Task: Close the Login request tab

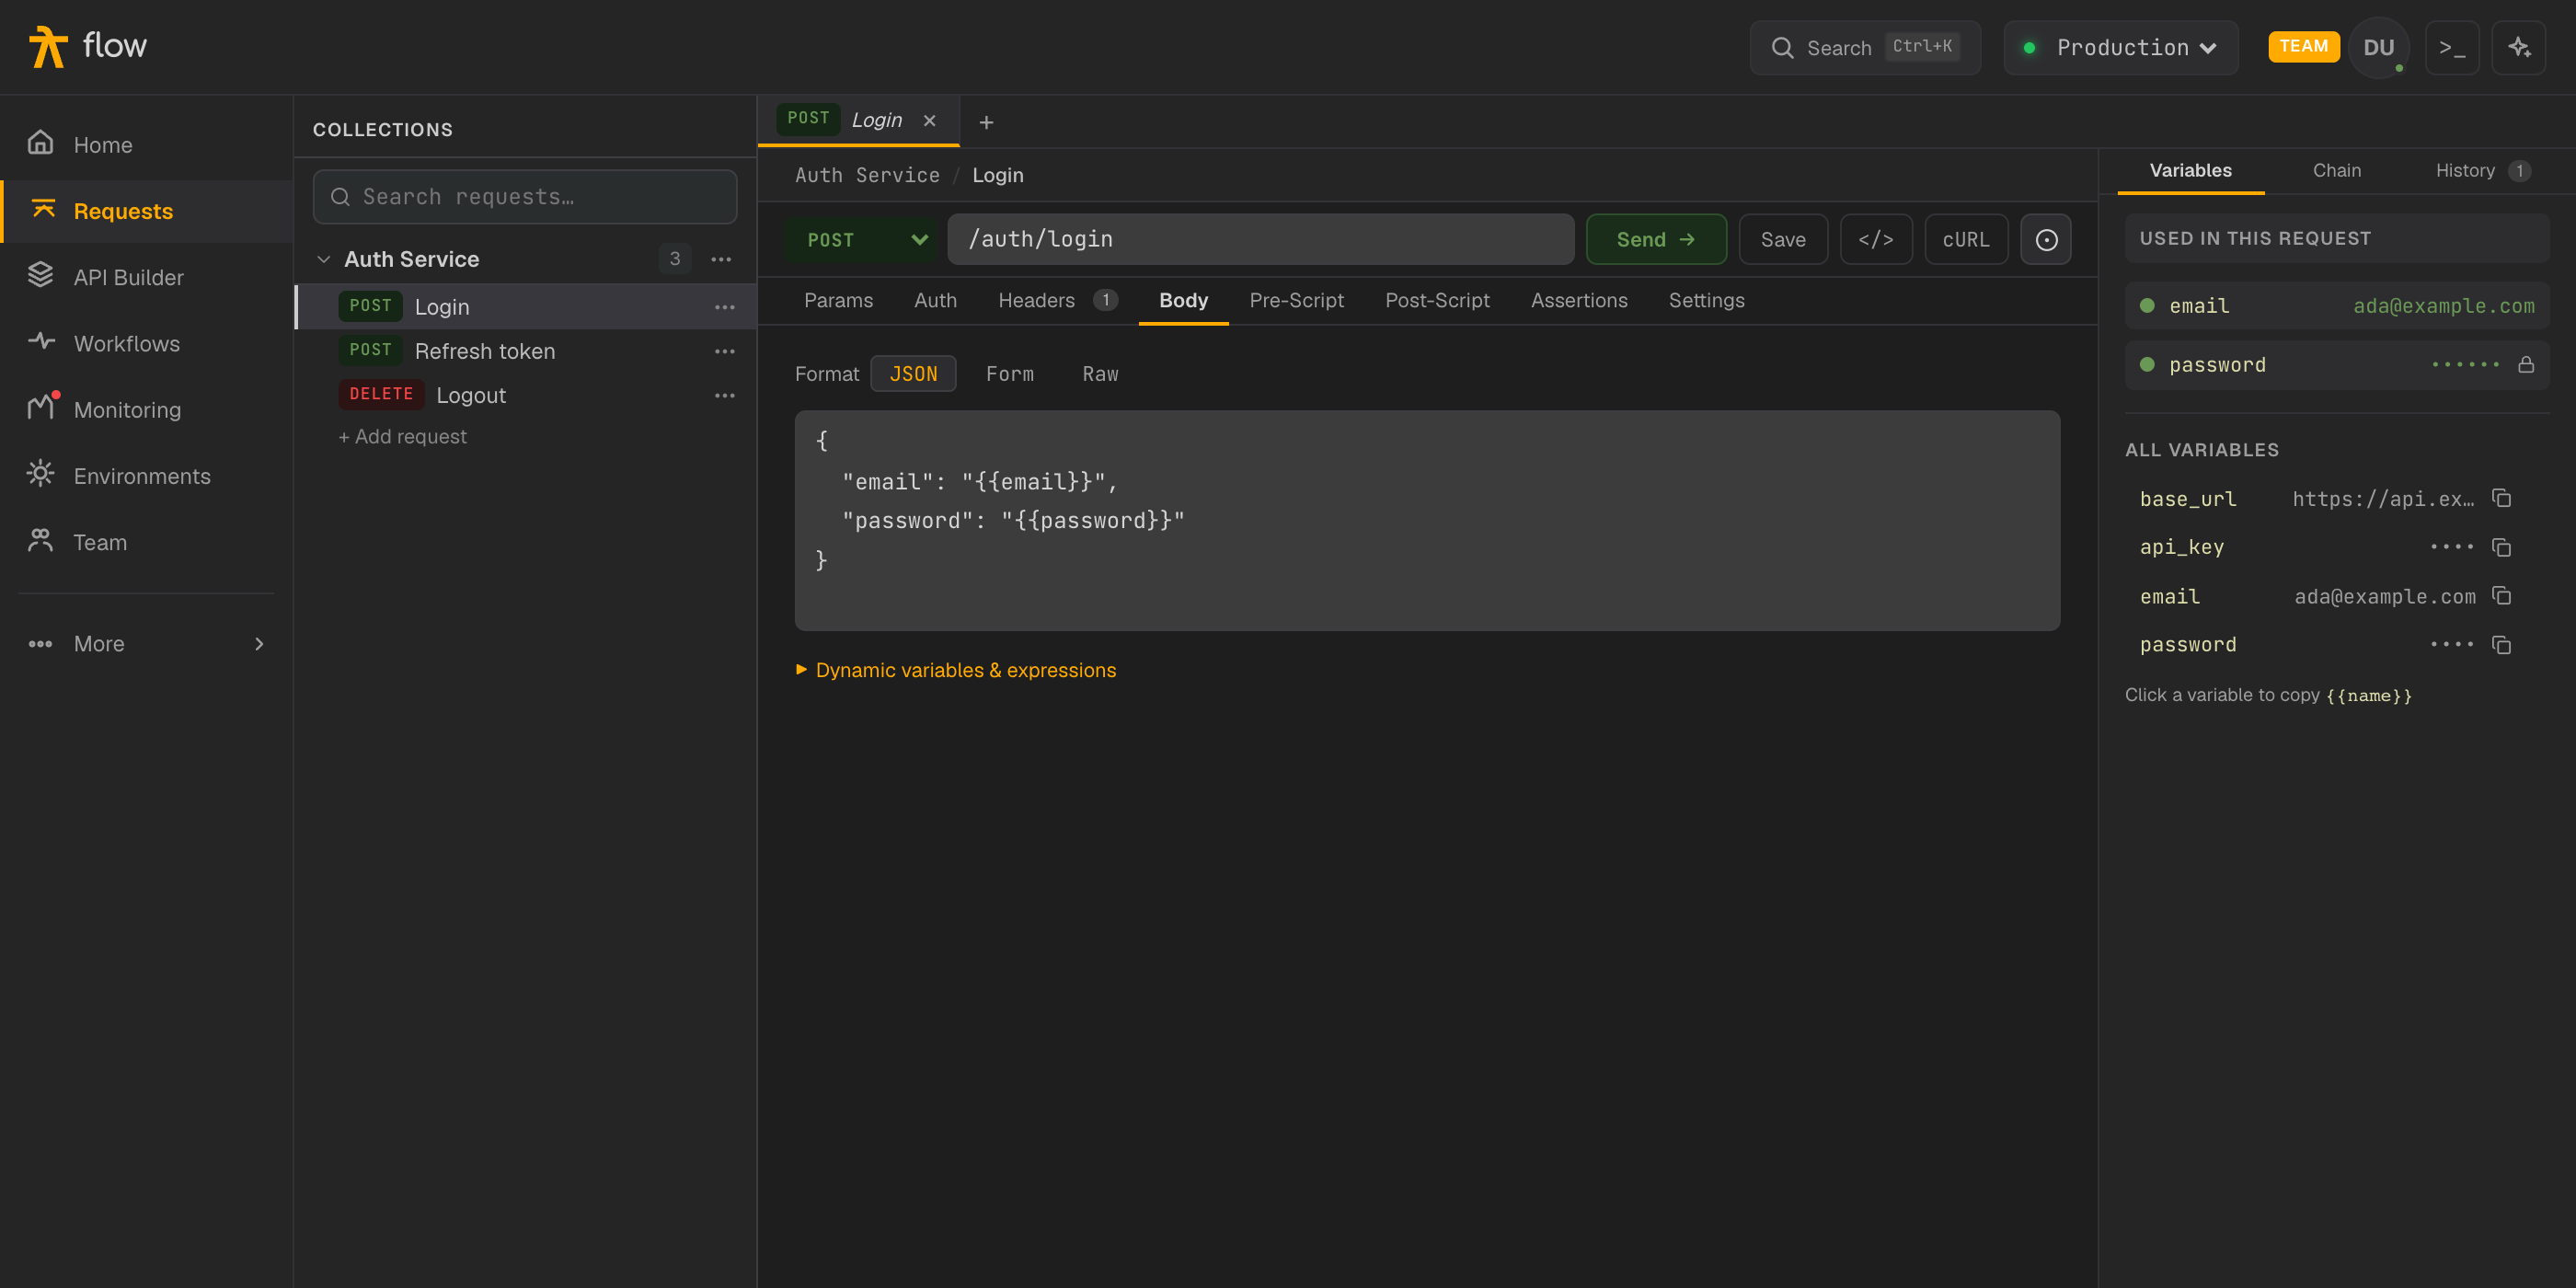Action: [929, 121]
